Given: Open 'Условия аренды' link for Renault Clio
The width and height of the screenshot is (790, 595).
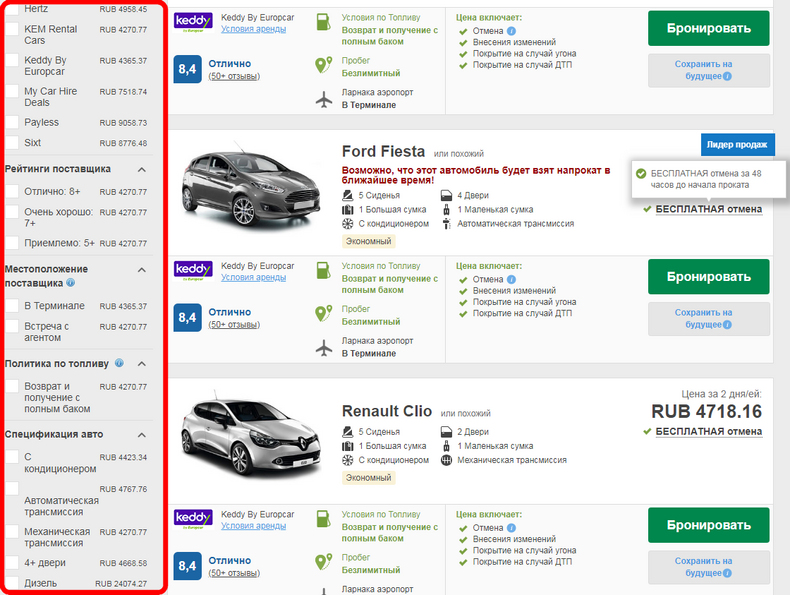Looking at the screenshot, I should click(x=253, y=525).
